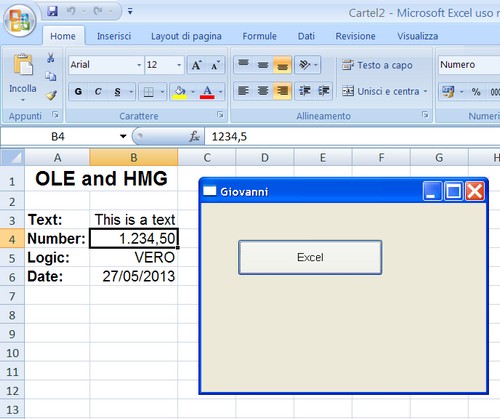Apply the percent style format

(x=476, y=91)
